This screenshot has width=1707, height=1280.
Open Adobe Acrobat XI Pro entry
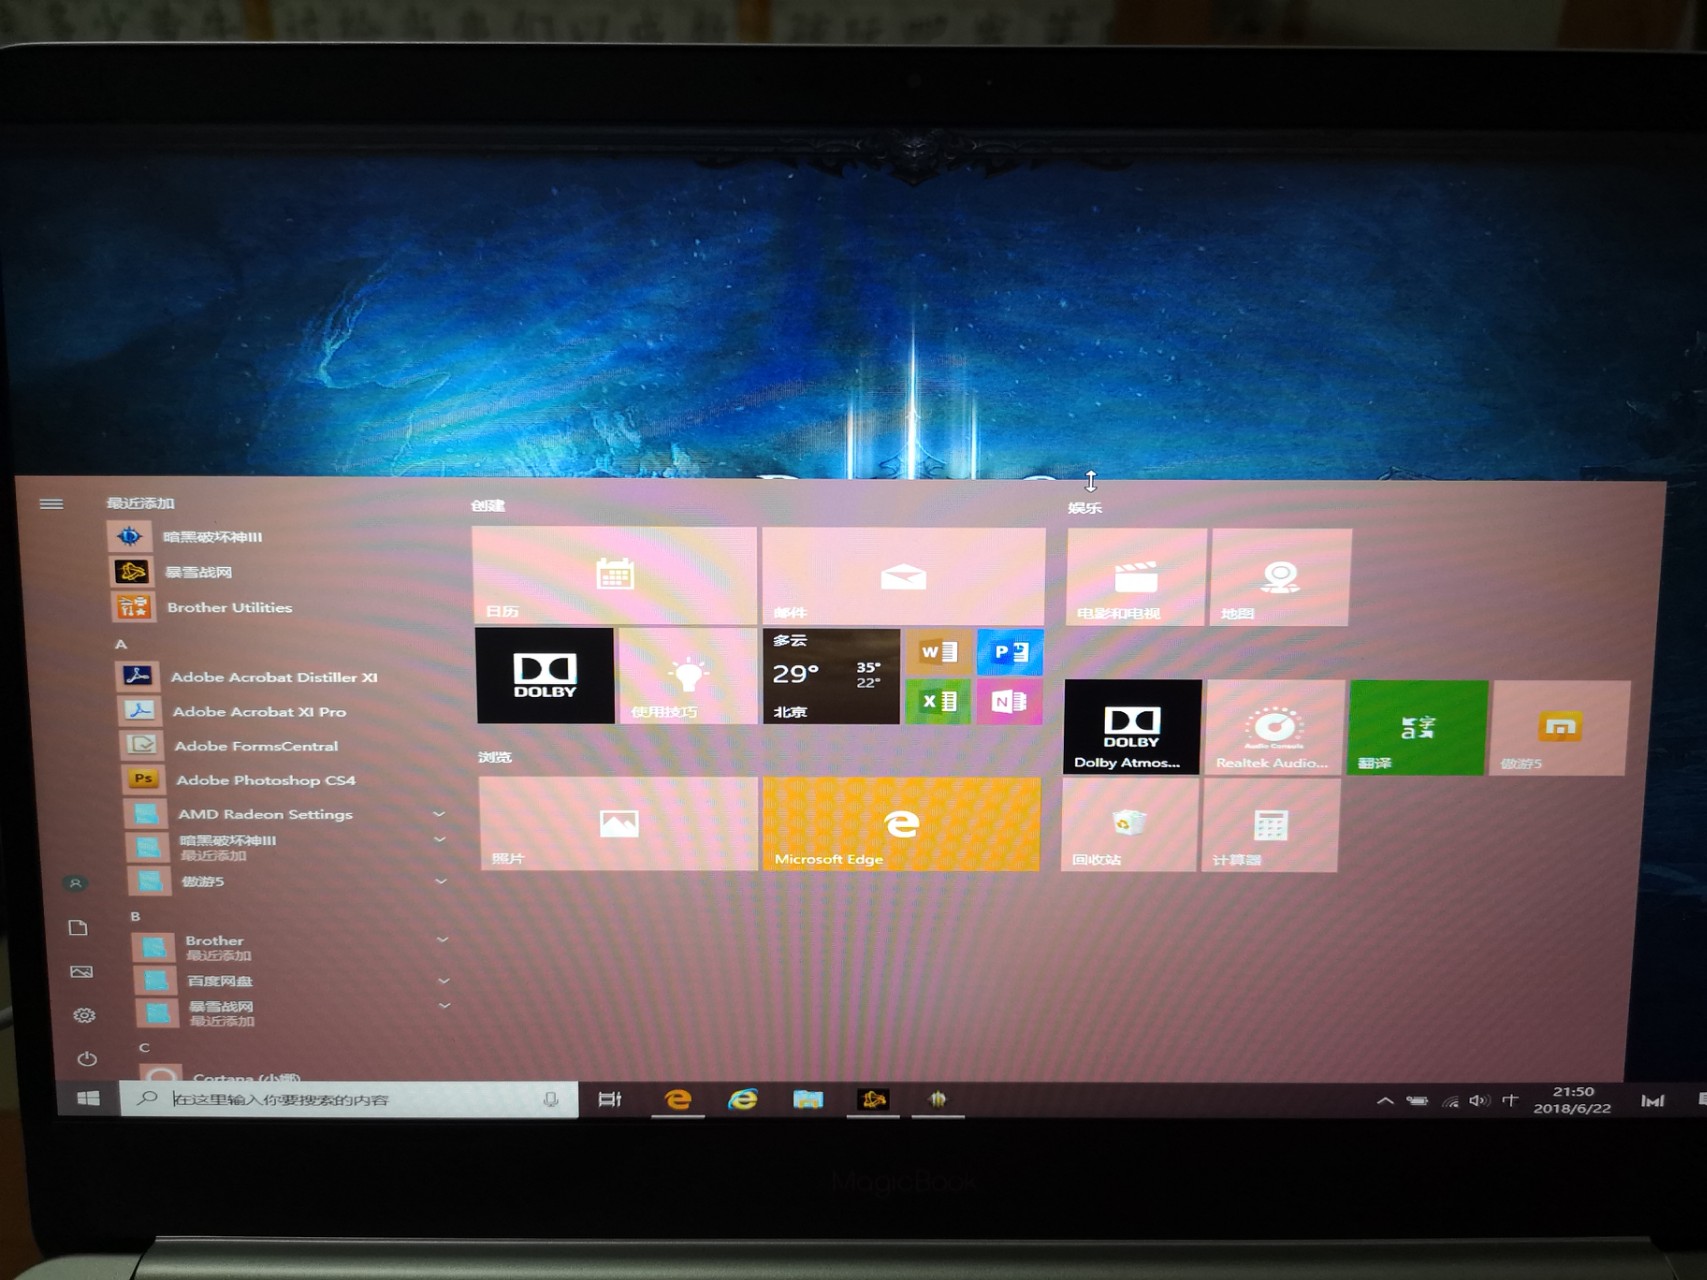point(258,711)
